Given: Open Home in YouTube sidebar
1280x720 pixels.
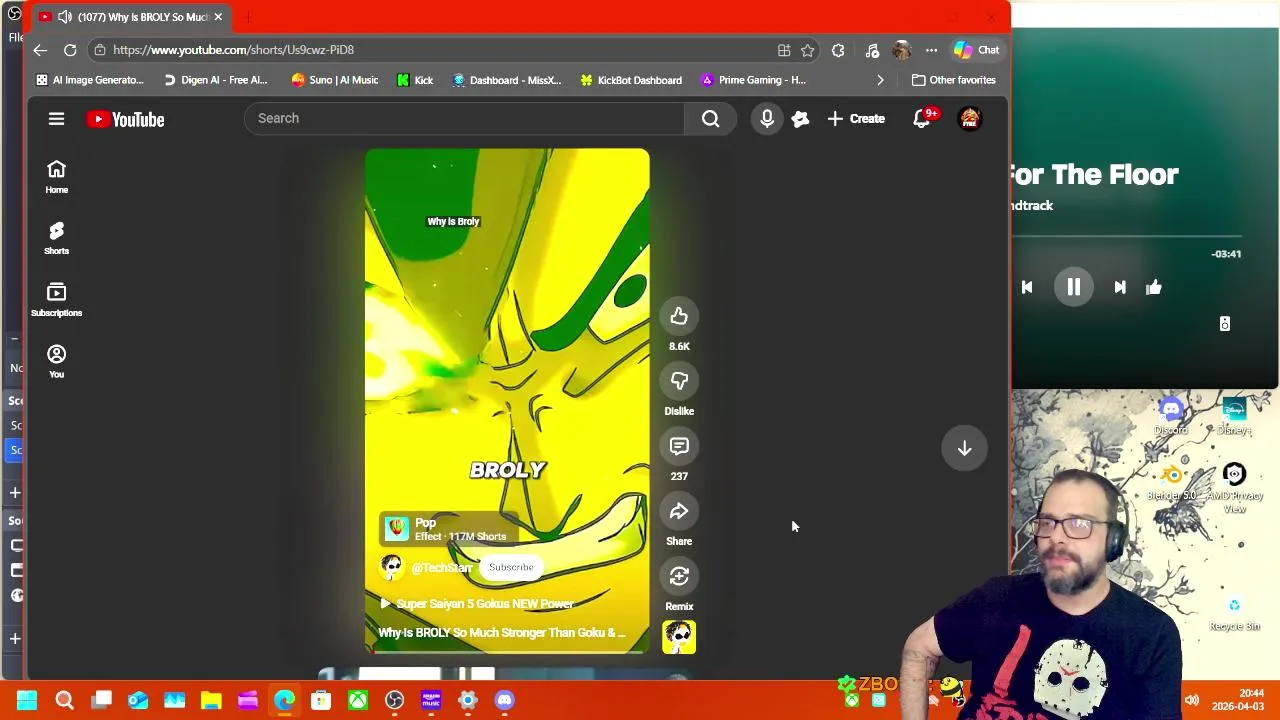Looking at the screenshot, I should pos(56,176).
